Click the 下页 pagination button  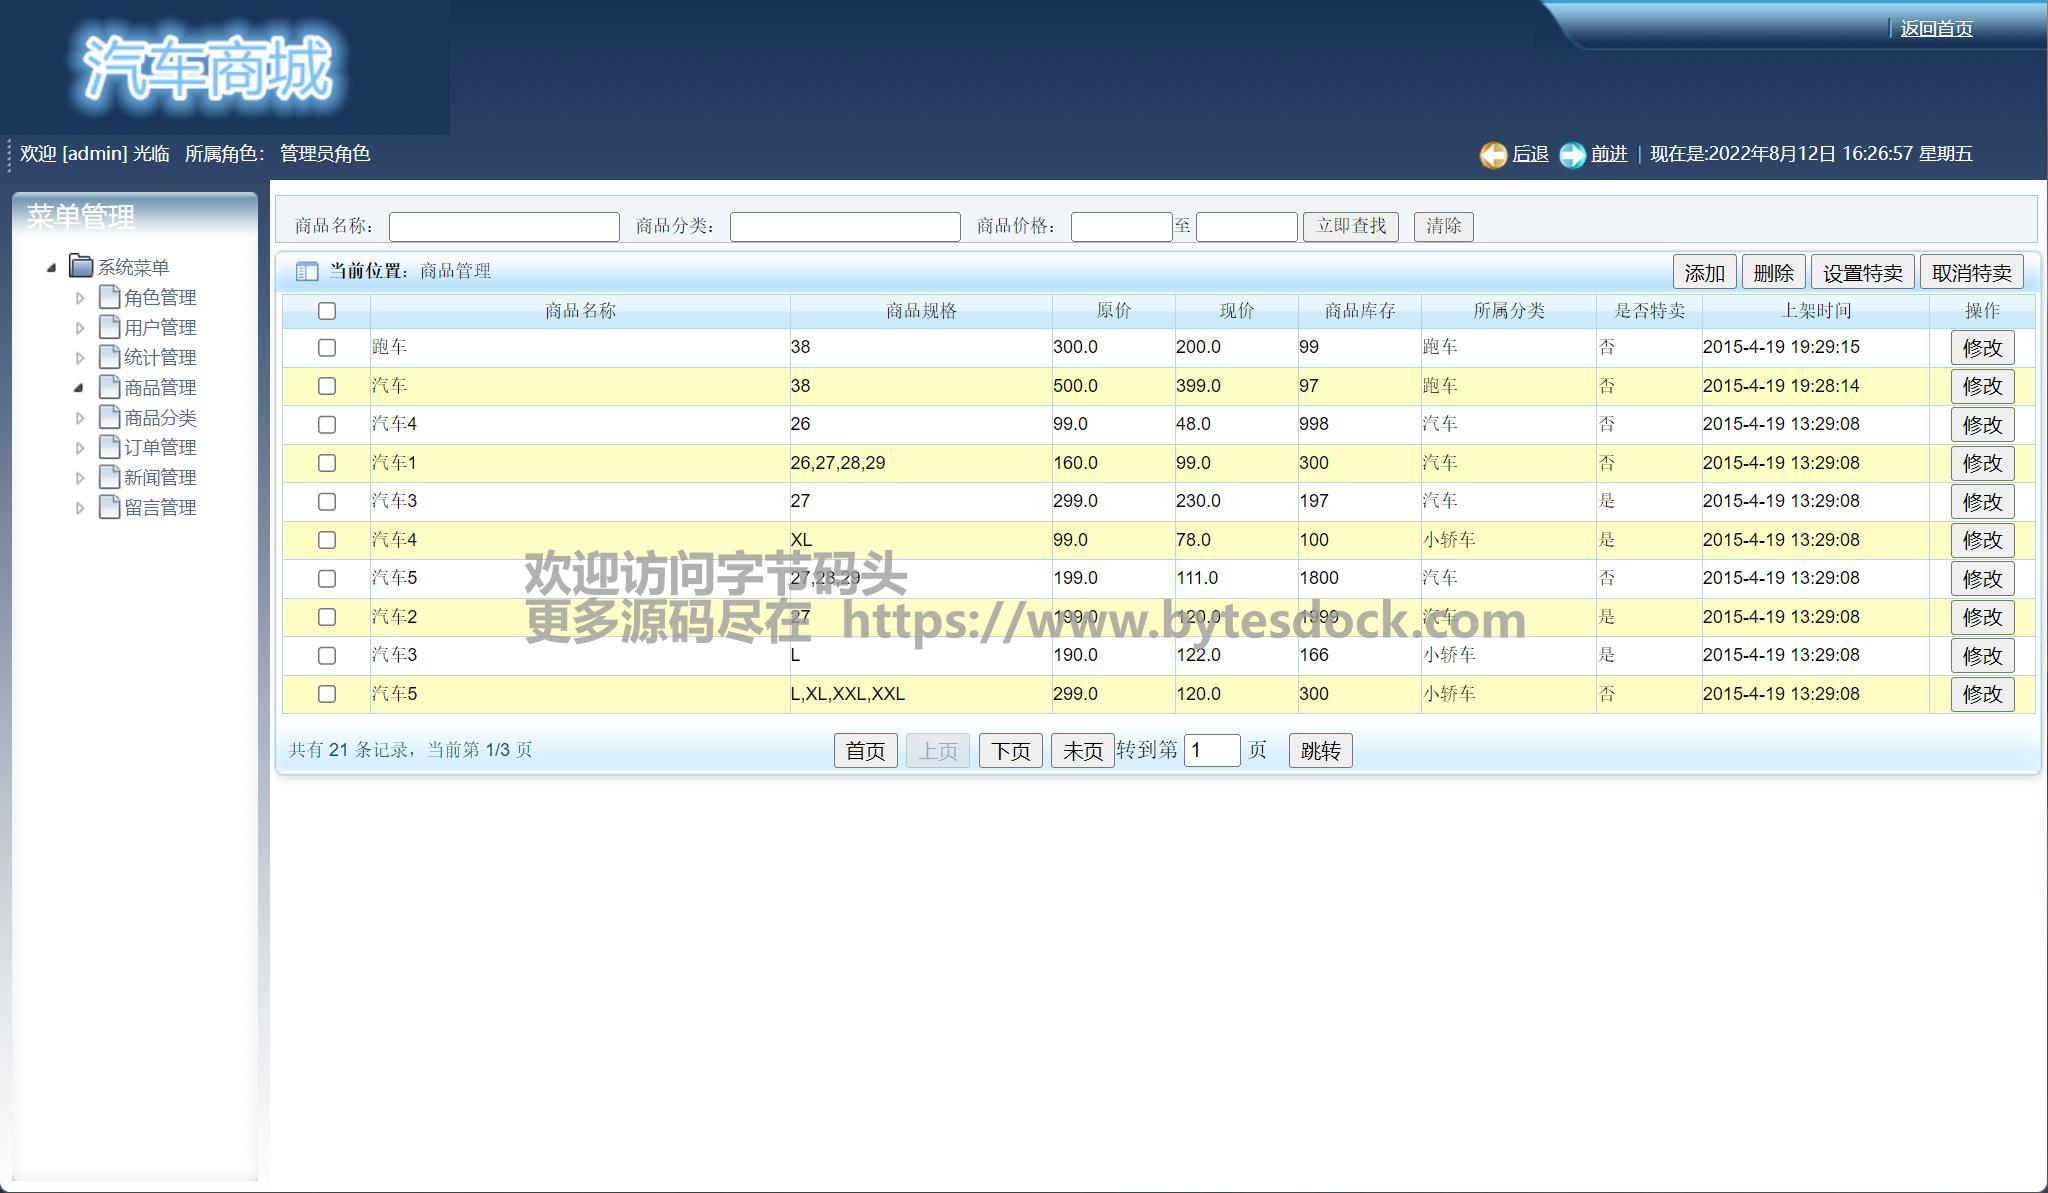[1010, 751]
